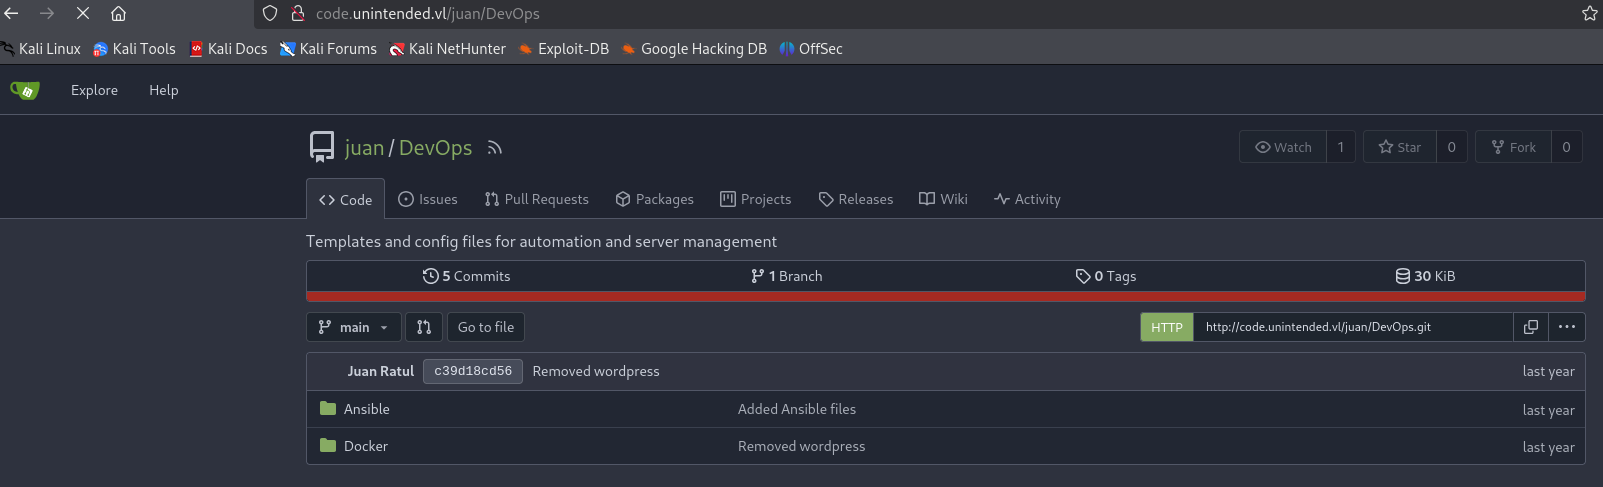This screenshot has height=487, width=1603.
Task: View the 5 Commits history
Action: pyautogui.click(x=467, y=276)
